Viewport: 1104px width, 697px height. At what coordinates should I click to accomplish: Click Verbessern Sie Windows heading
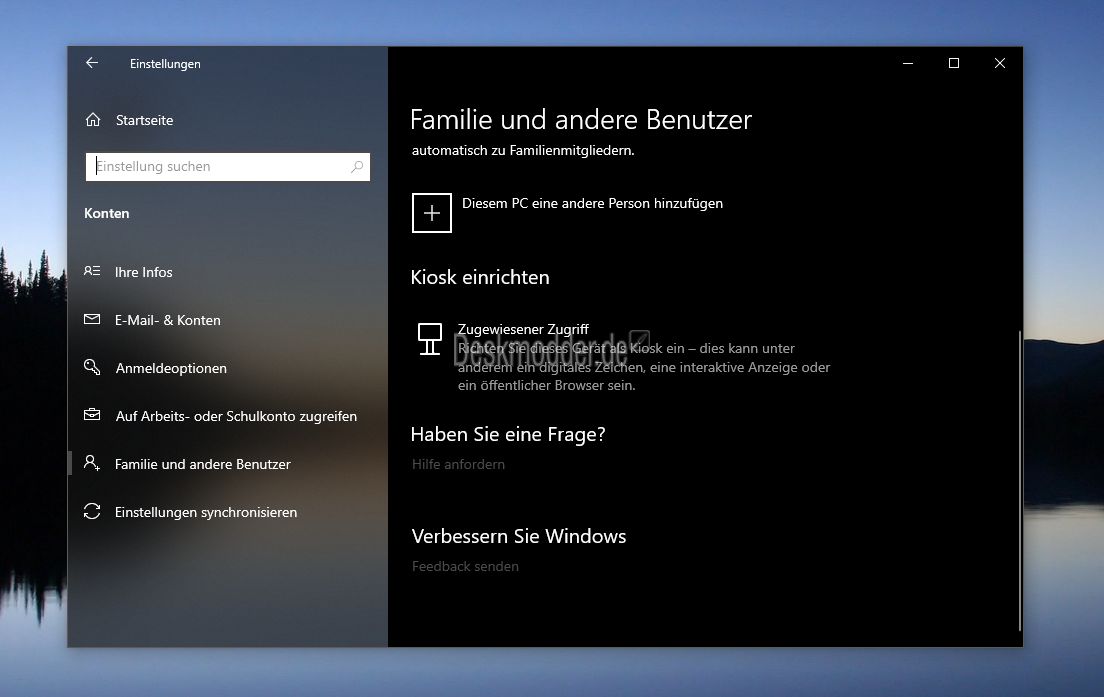(519, 536)
